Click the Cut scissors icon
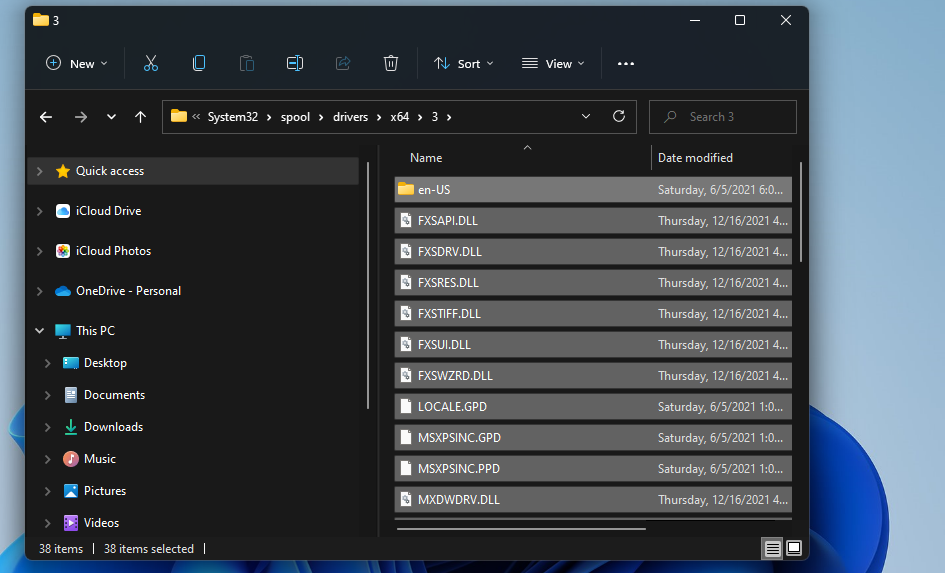 click(x=151, y=63)
